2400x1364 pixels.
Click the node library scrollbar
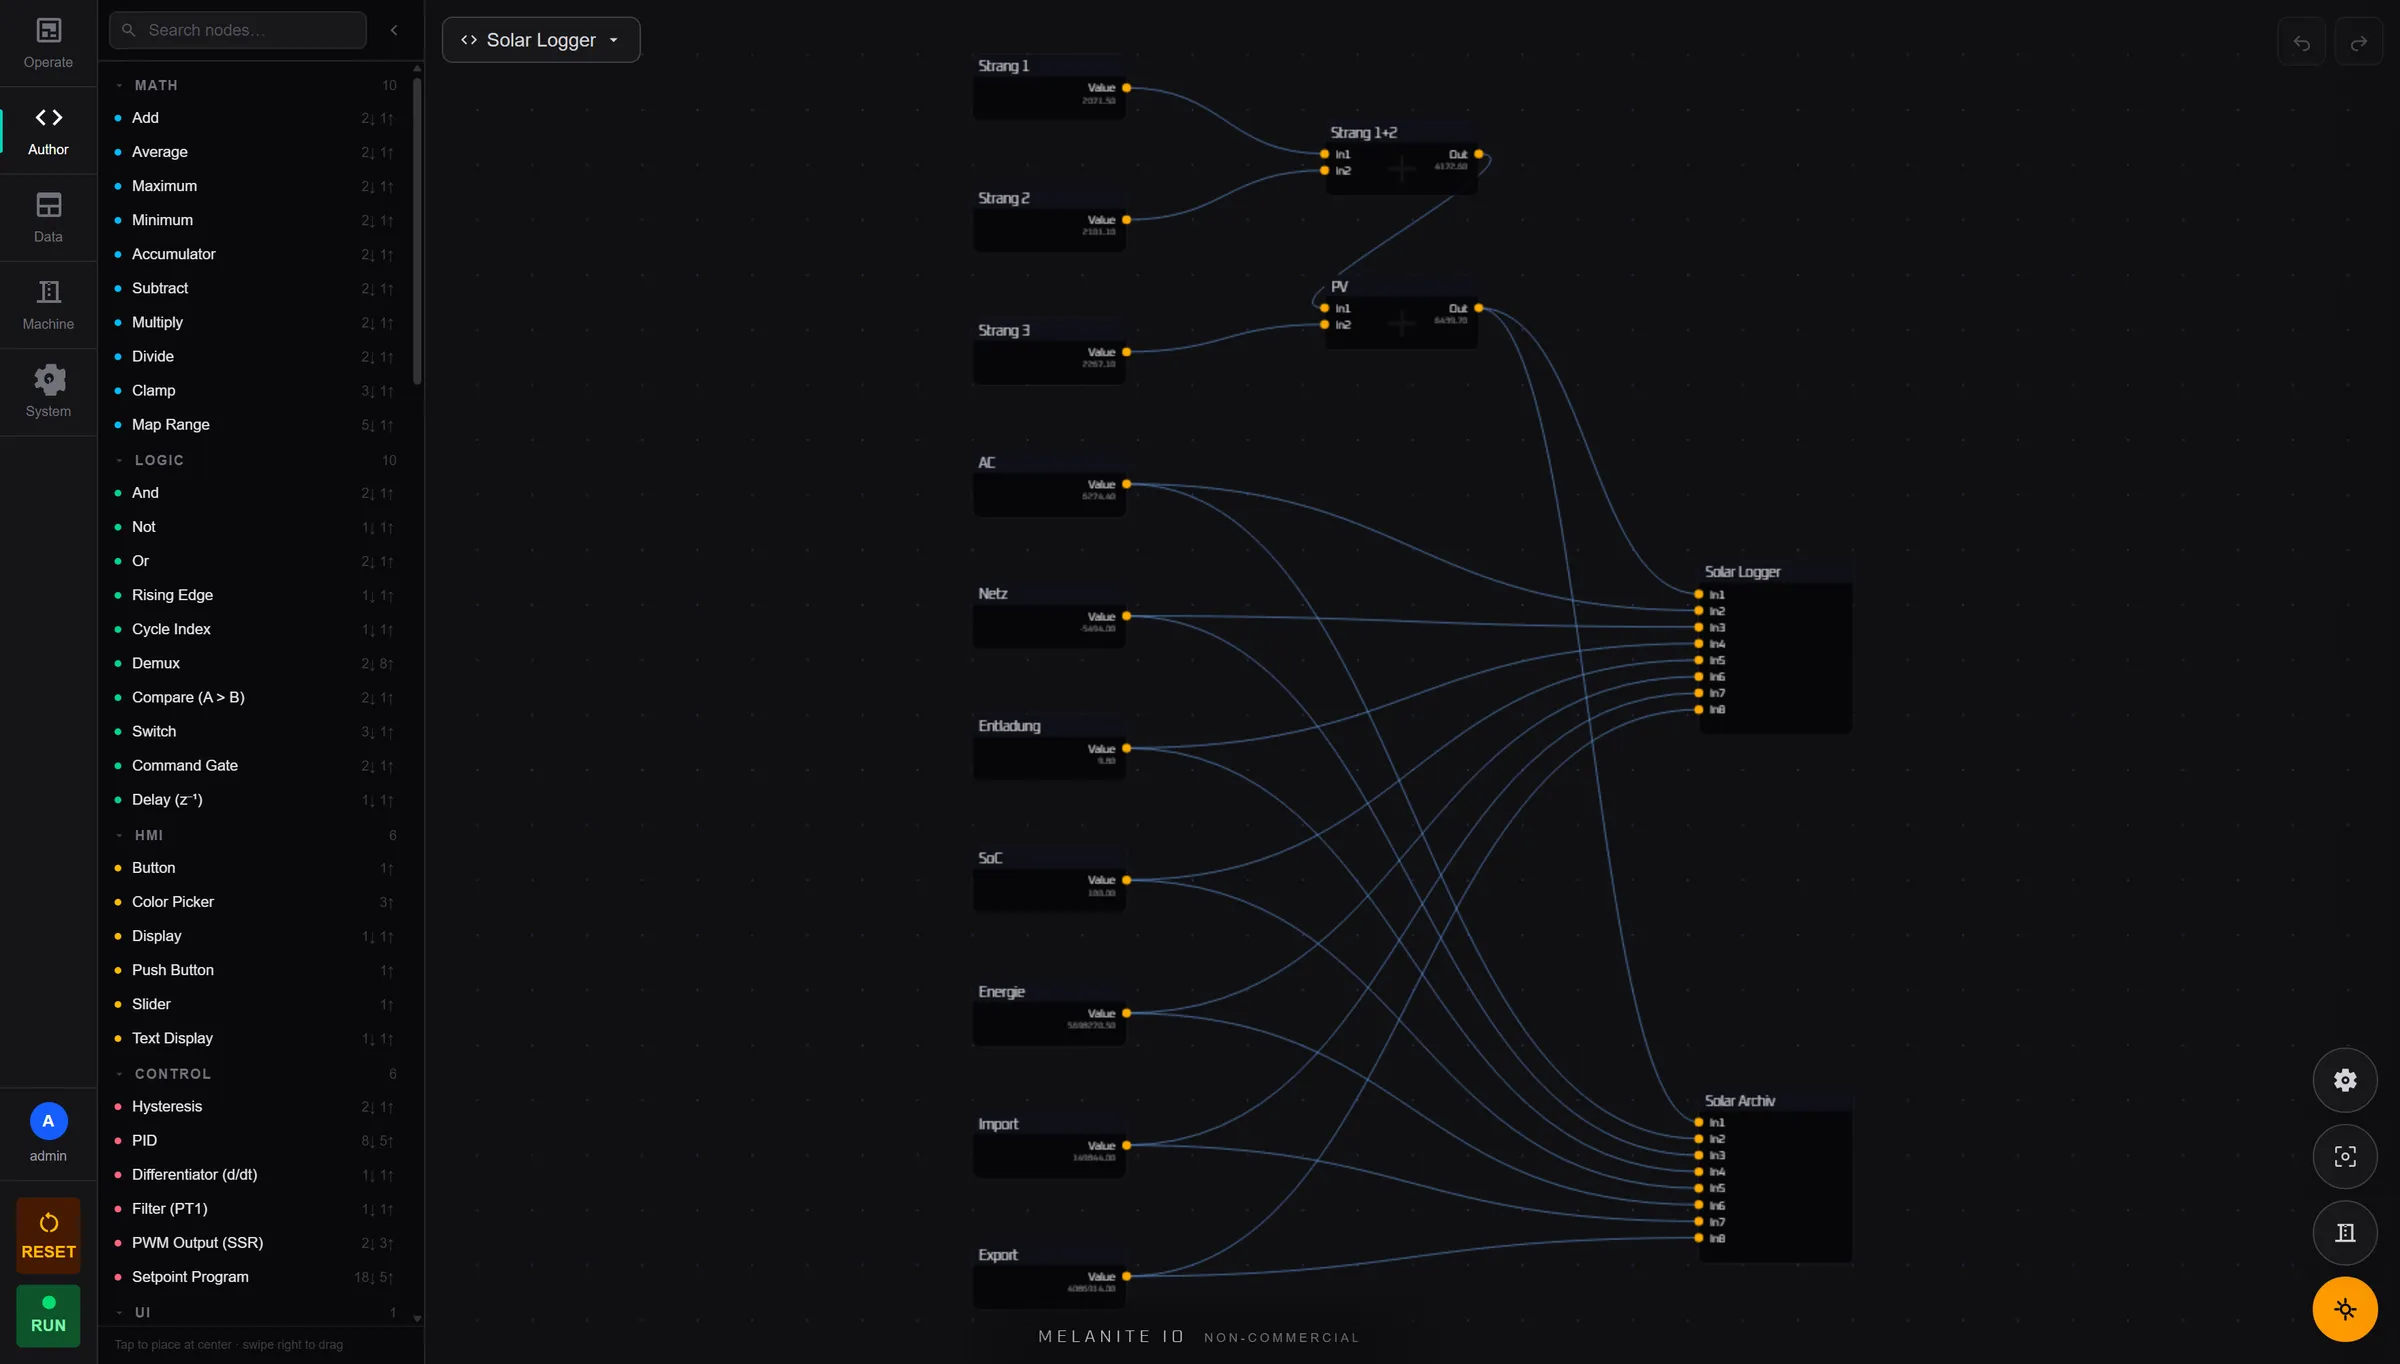417,230
